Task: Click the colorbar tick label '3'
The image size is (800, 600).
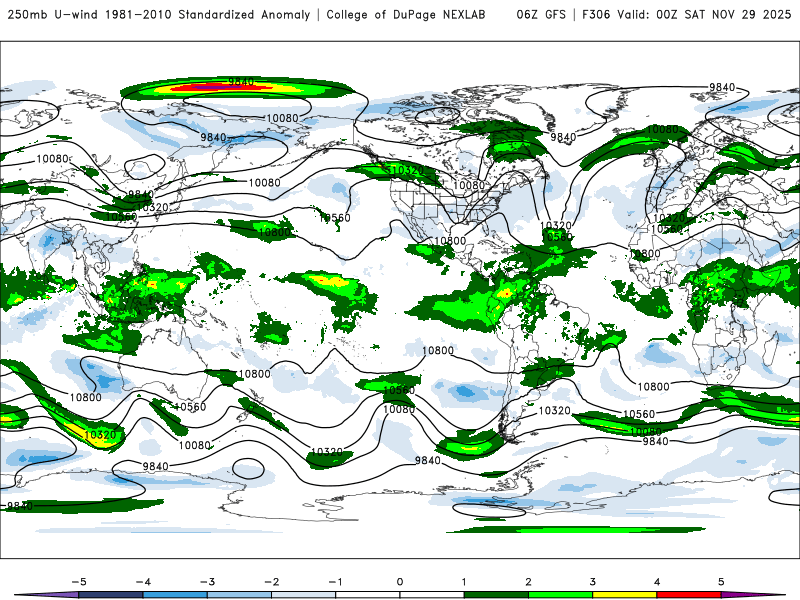Action: click(593, 582)
